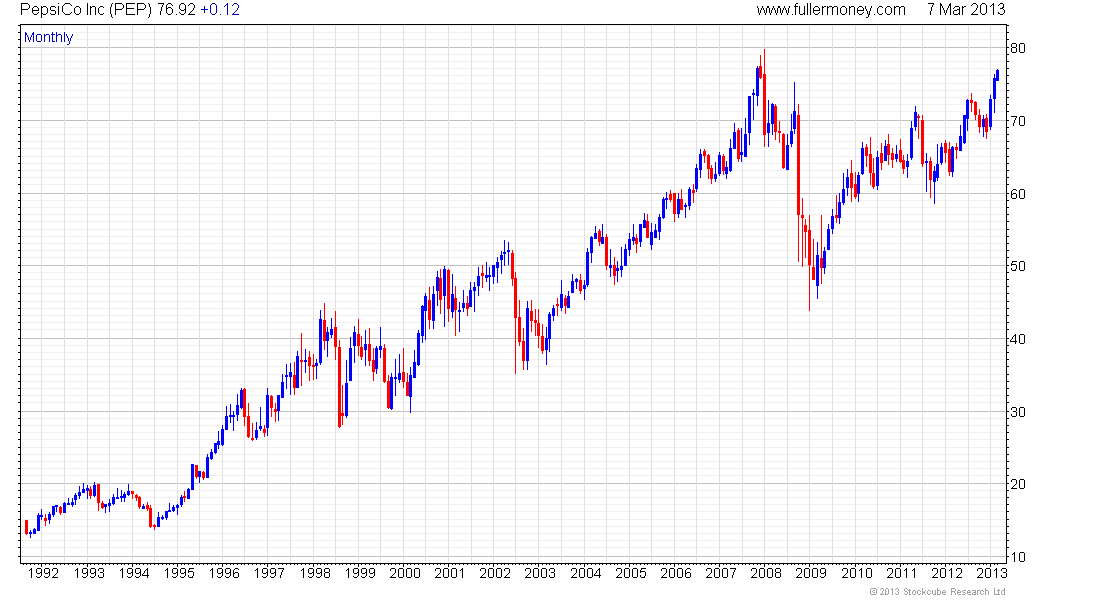Open the www.fullermoney.com link text
The height and width of the screenshot is (600, 1100).
pyautogui.click(x=831, y=10)
